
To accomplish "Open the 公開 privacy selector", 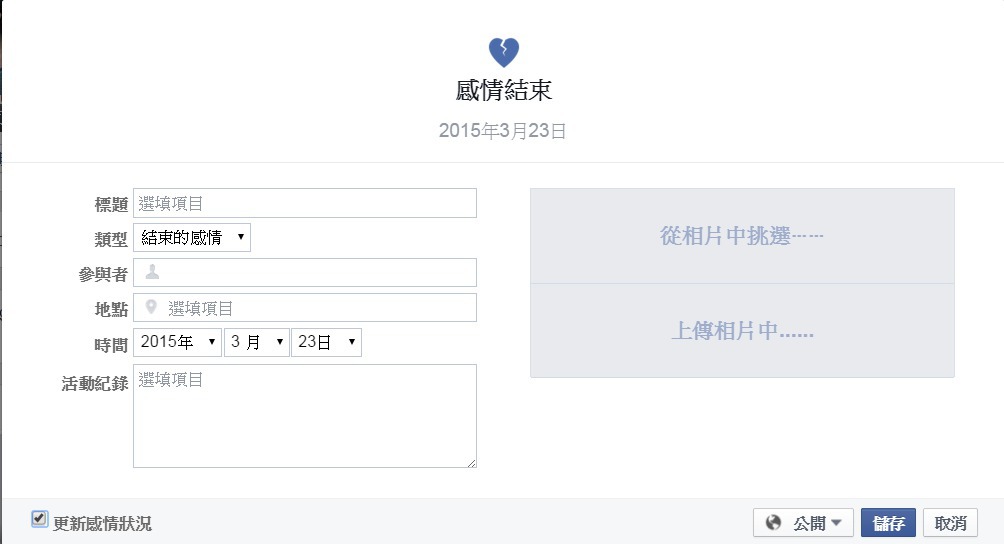I will 803,523.
